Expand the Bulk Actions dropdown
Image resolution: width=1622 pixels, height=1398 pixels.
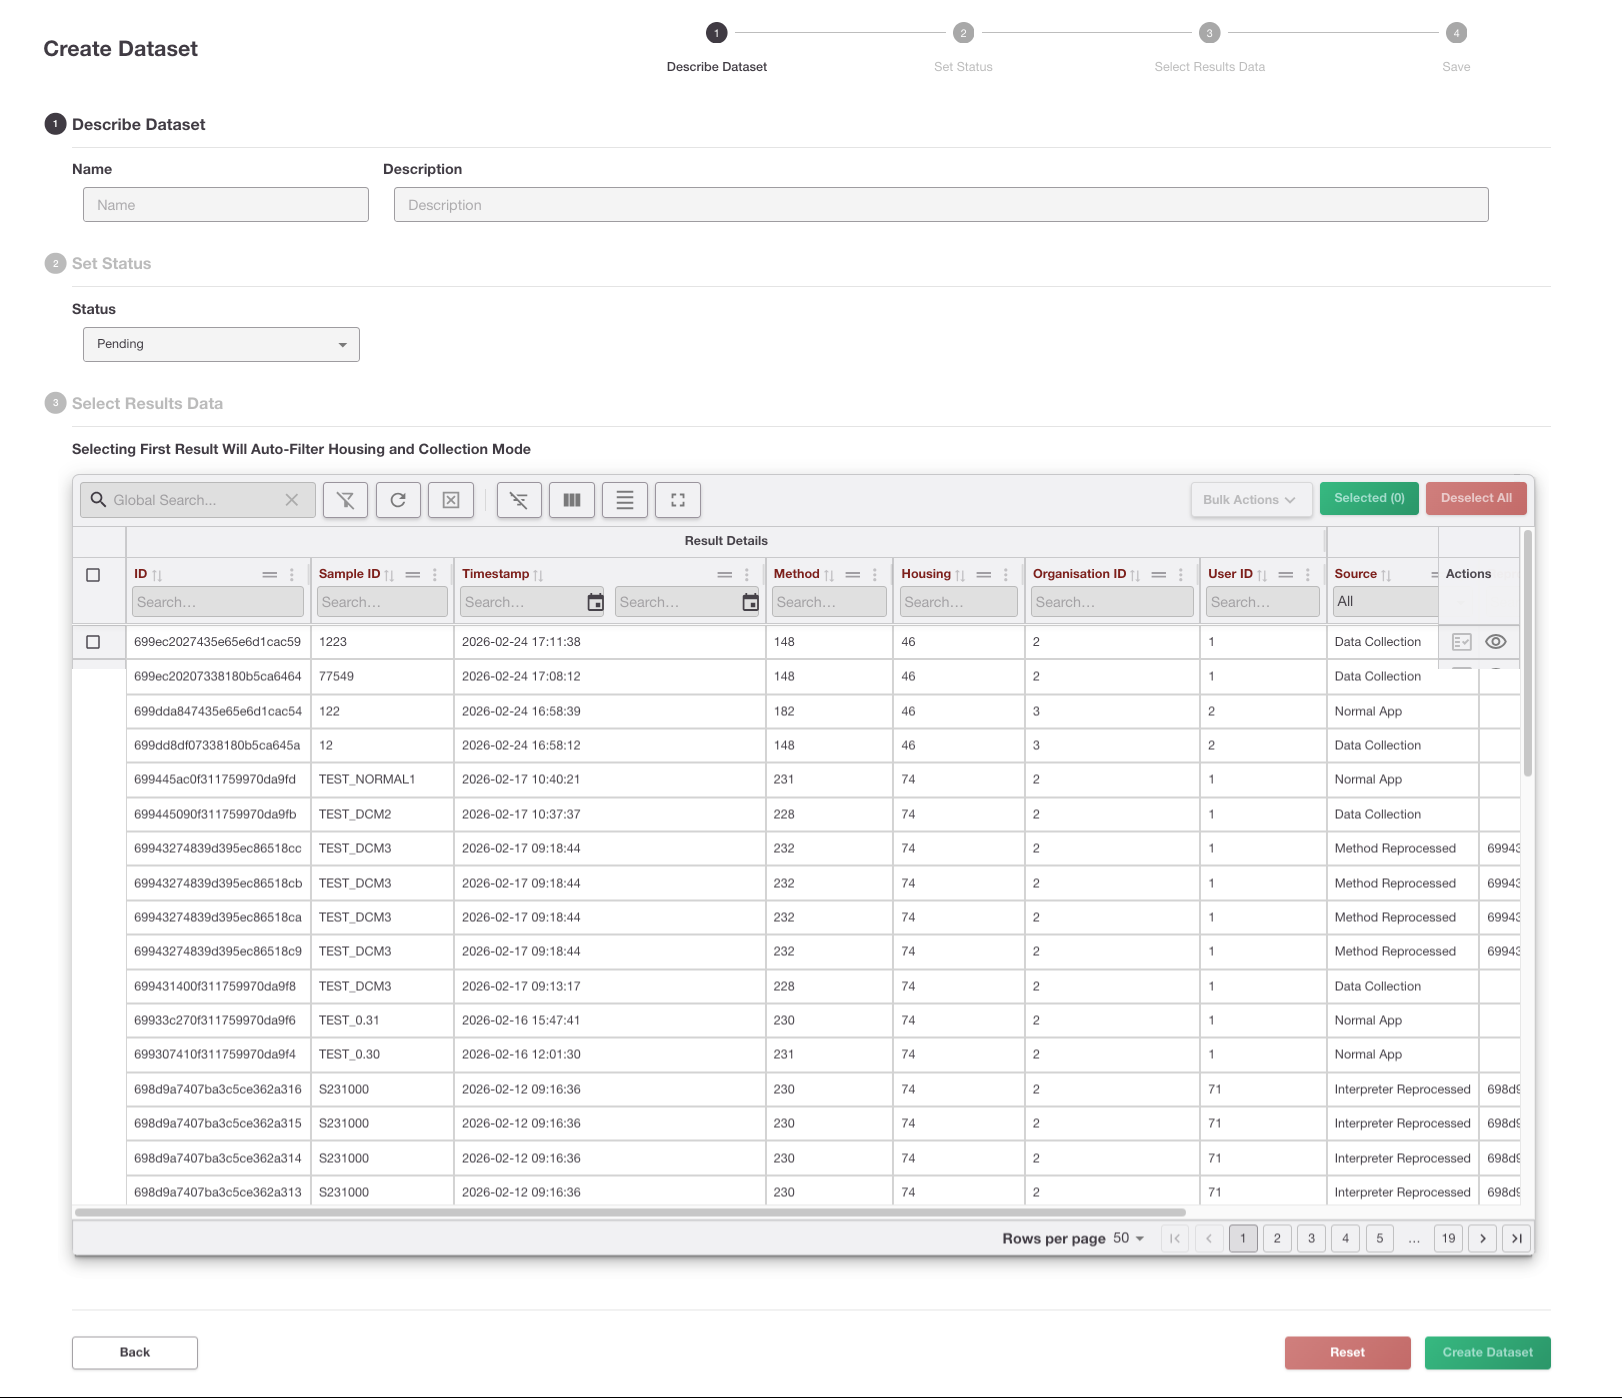pos(1251,500)
